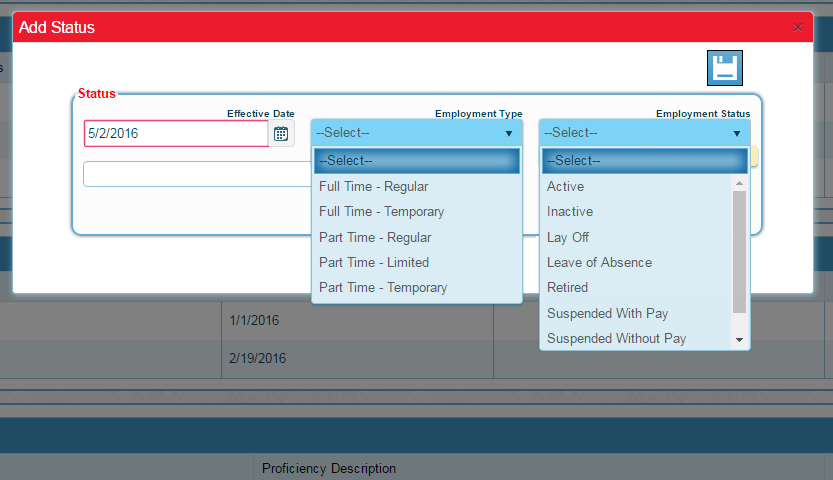Set employment status to Inactive
Screen dimensions: 833x480
point(569,212)
